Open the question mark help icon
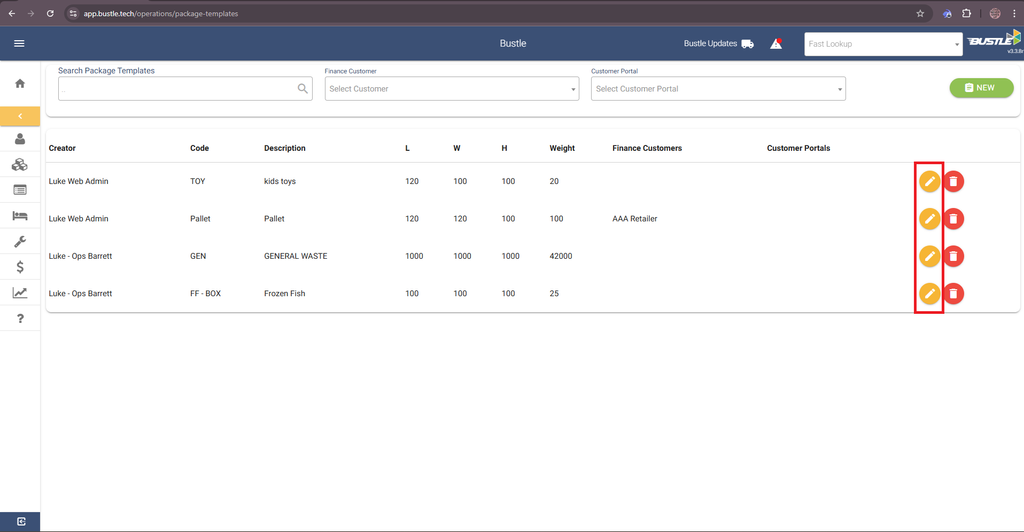Viewport: 1024px width, 532px height. pos(20,319)
